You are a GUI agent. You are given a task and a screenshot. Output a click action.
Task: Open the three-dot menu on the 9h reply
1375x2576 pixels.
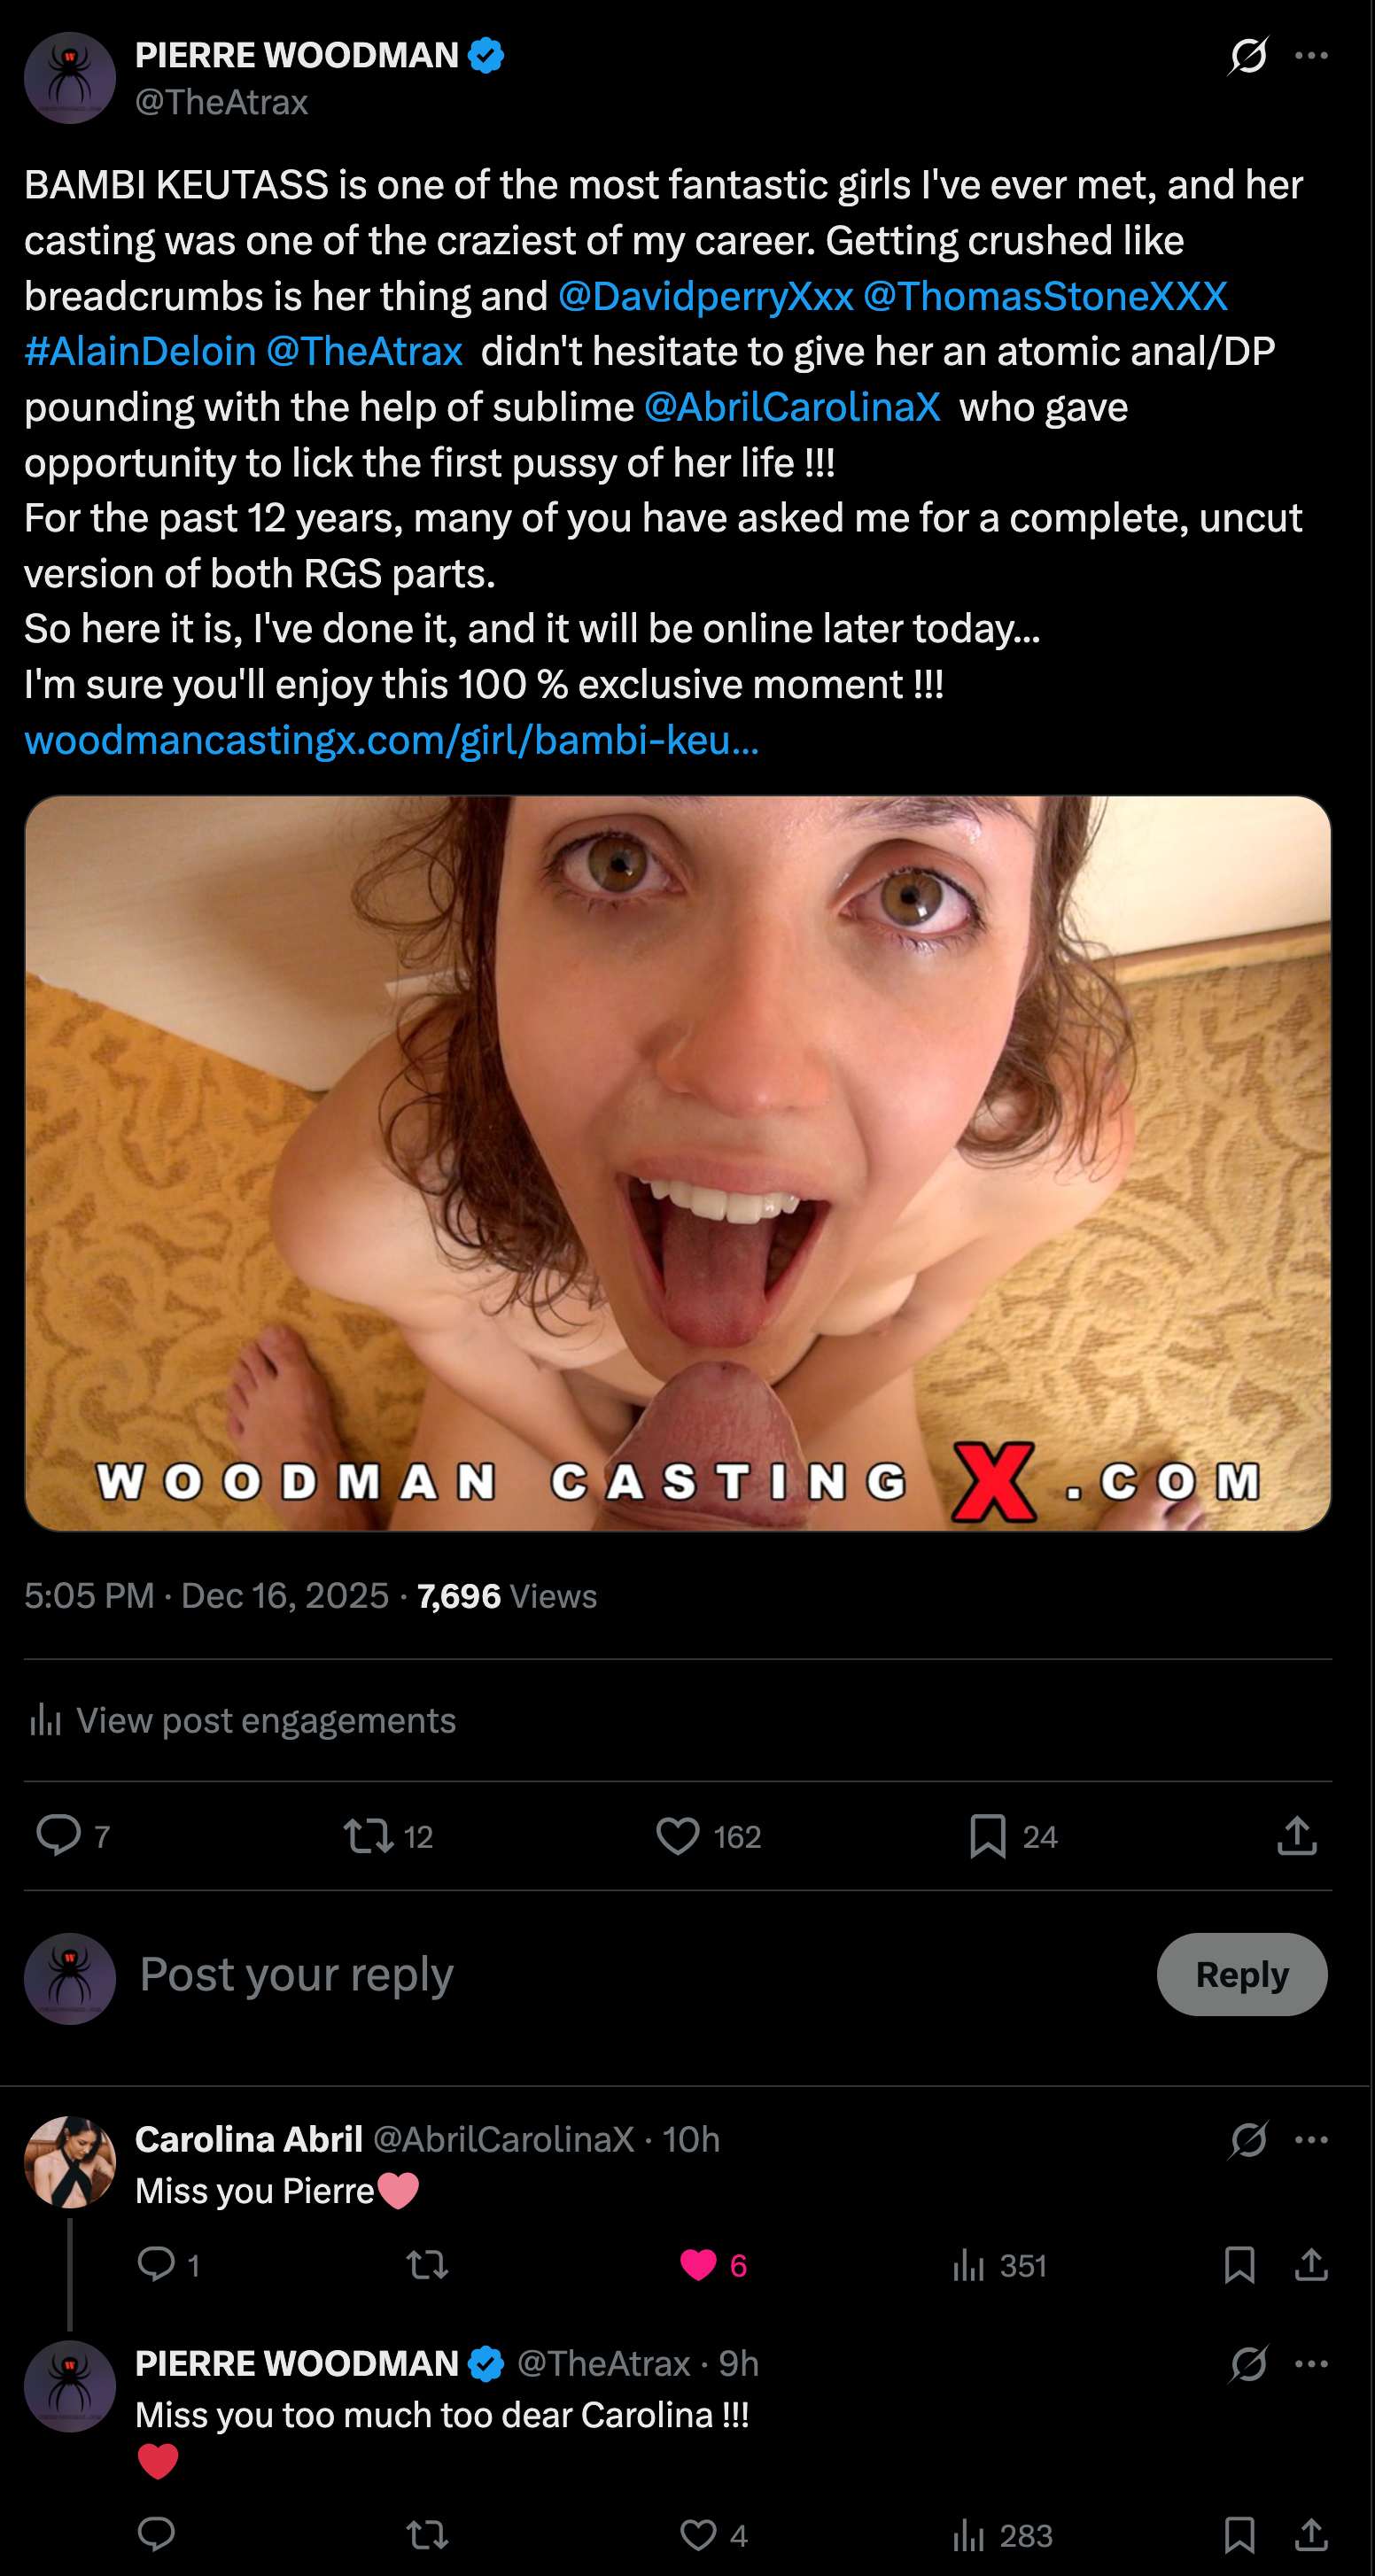(x=1310, y=2364)
